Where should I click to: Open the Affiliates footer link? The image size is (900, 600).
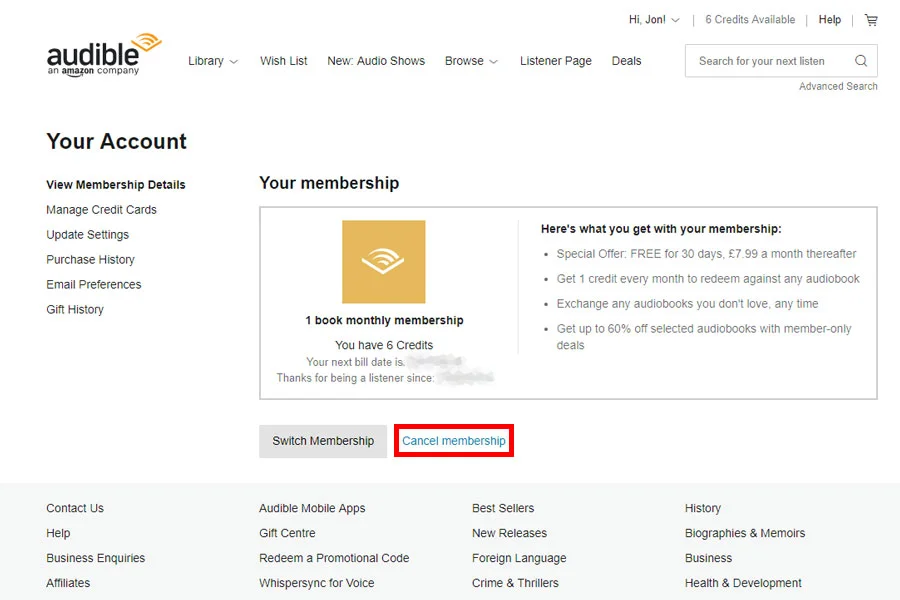(68, 583)
